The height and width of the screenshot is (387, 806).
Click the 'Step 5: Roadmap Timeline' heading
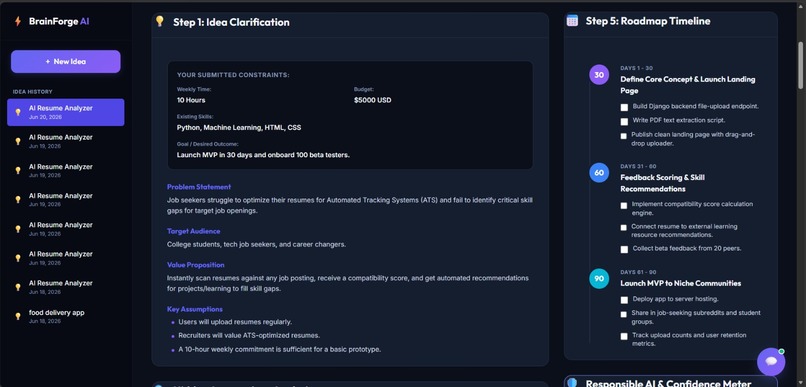(648, 21)
